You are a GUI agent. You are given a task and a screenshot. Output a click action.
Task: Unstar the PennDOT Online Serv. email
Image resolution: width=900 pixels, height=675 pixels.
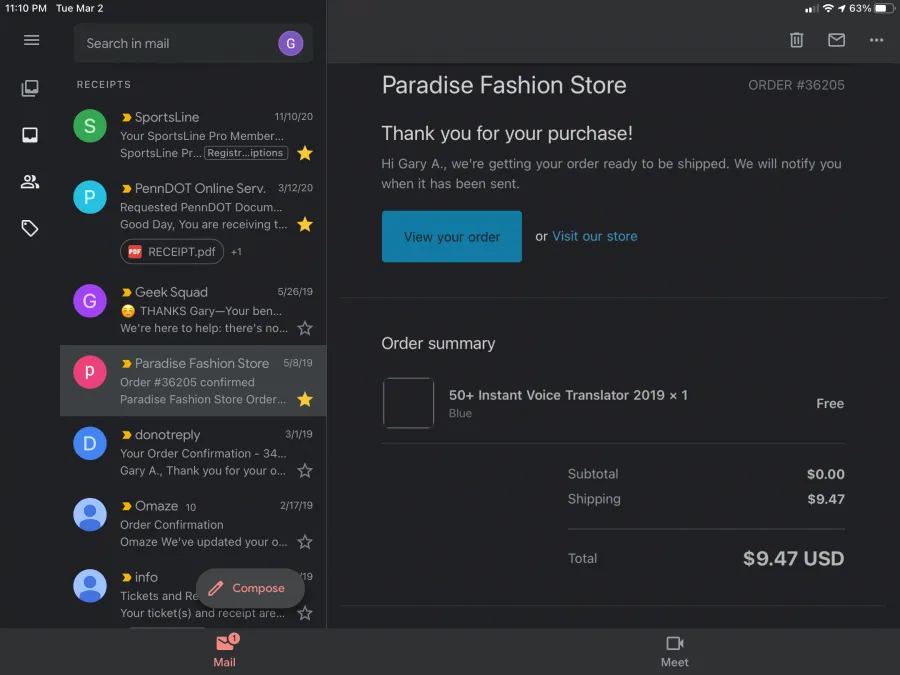click(305, 224)
